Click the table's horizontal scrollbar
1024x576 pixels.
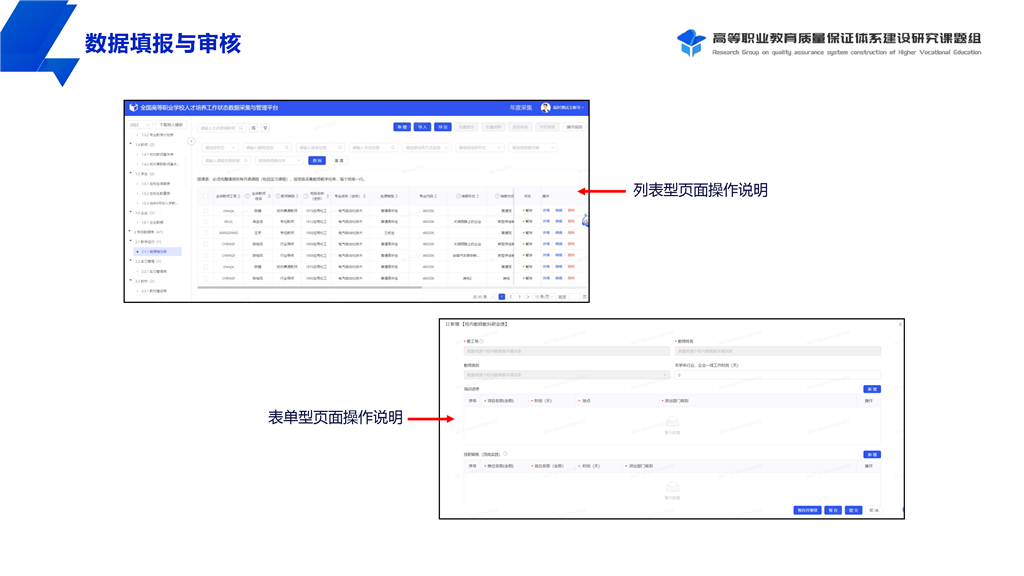310,287
